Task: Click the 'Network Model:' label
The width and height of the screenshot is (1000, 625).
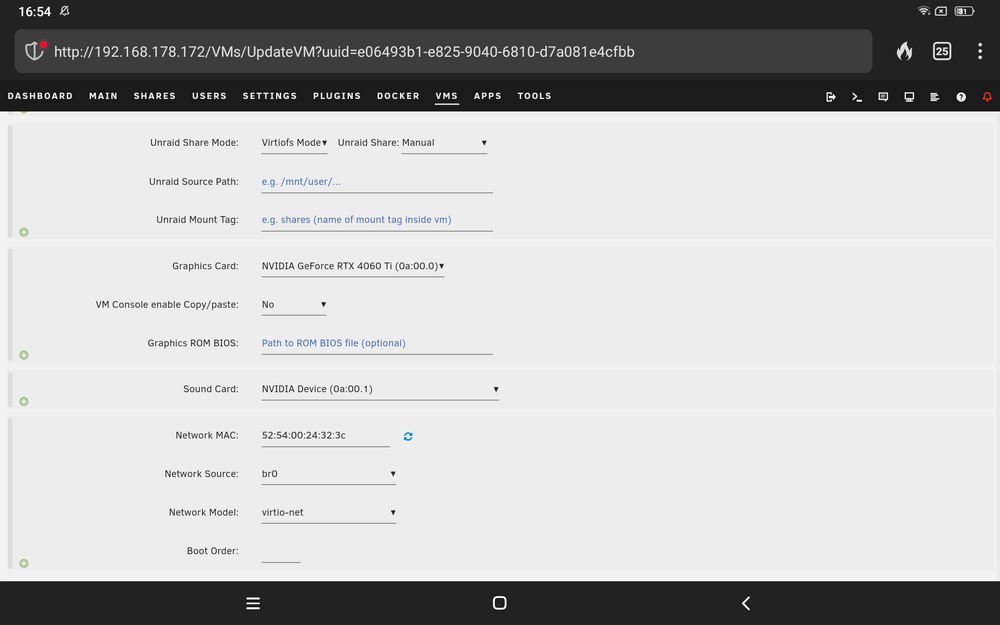Action: 203,513
